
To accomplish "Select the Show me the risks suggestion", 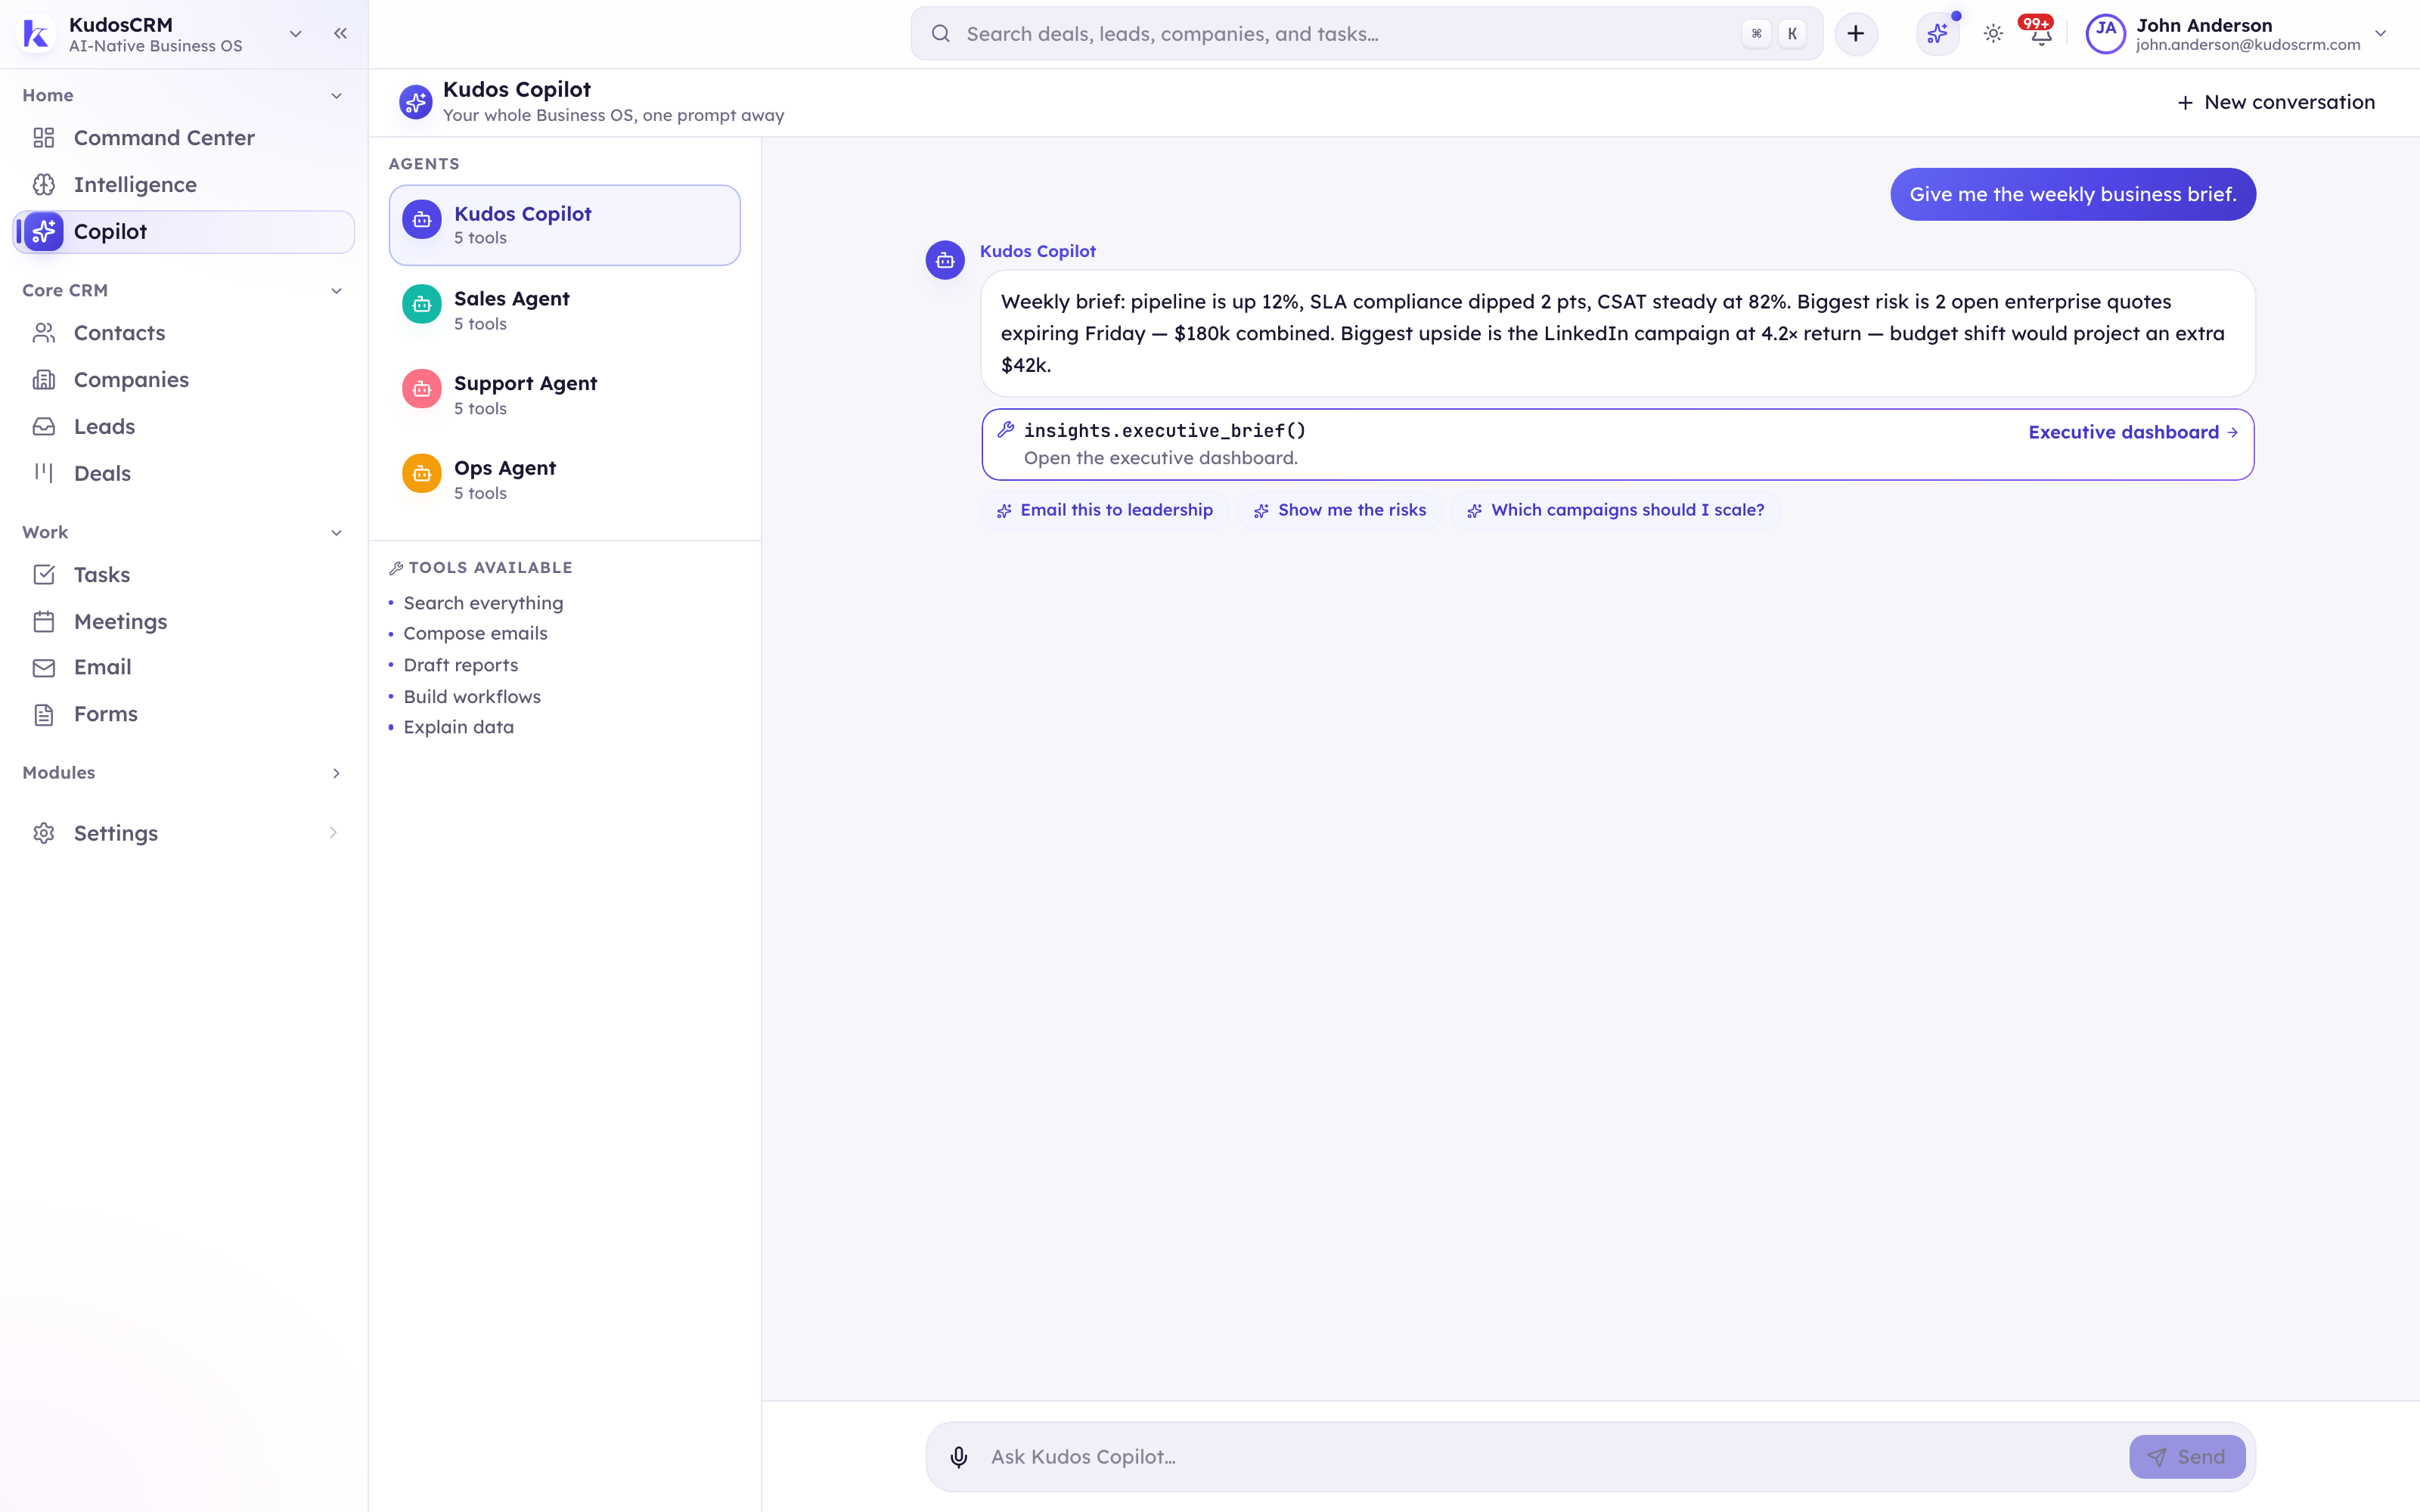I will click(x=1340, y=510).
